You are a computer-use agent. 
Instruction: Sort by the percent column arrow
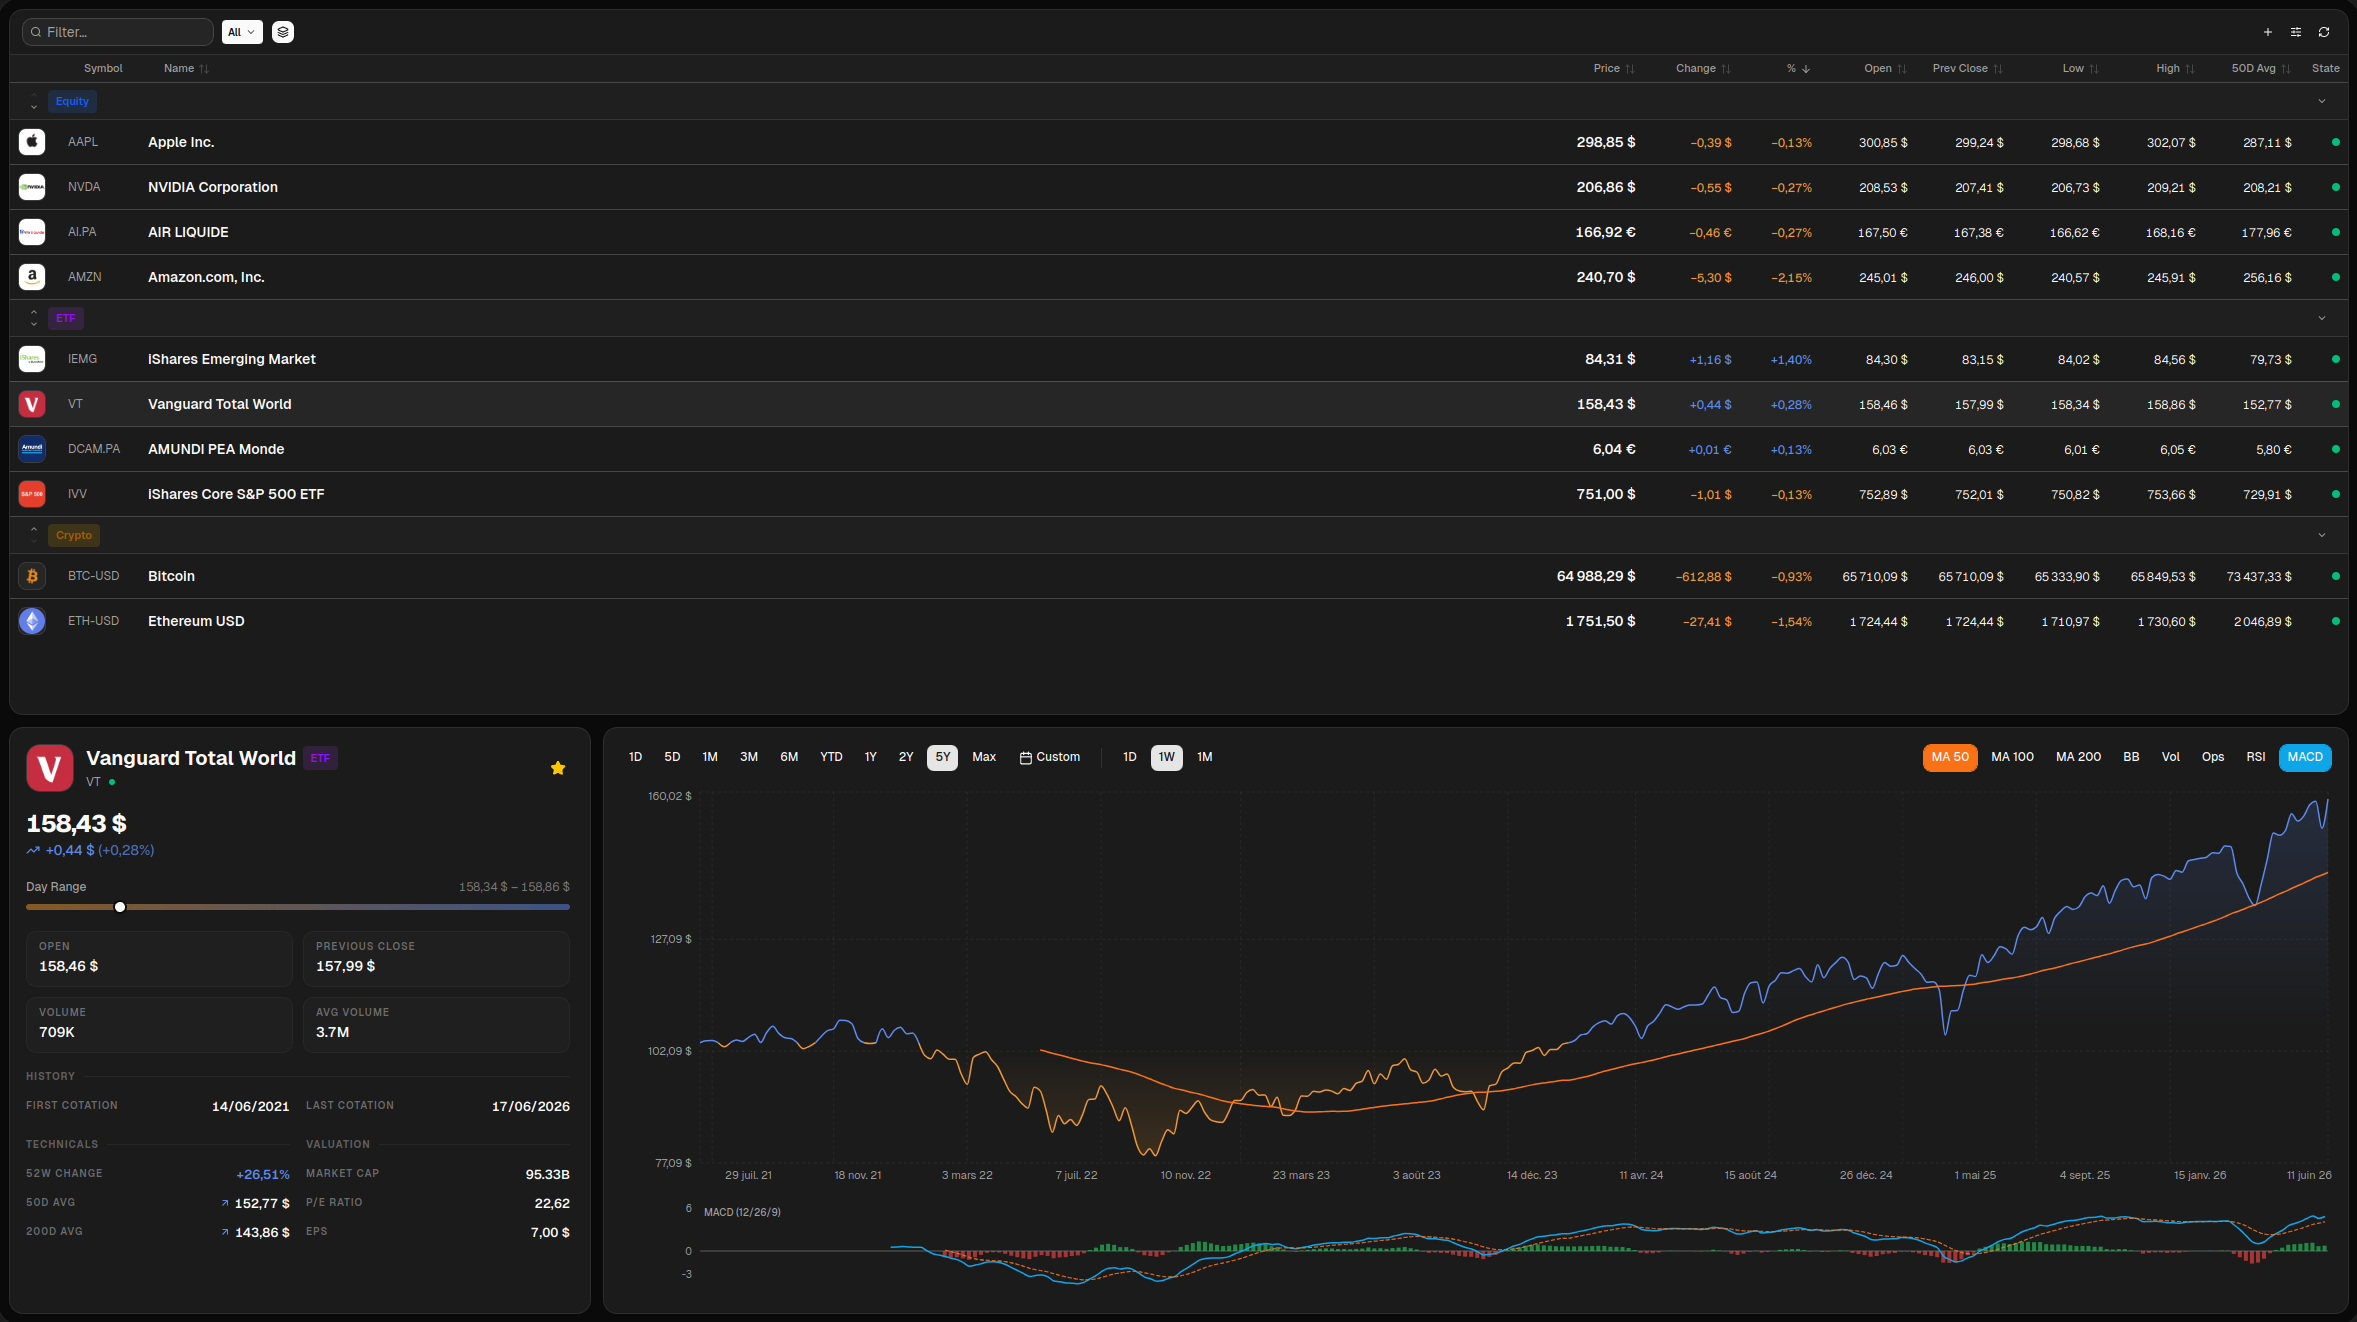pos(1806,69)
